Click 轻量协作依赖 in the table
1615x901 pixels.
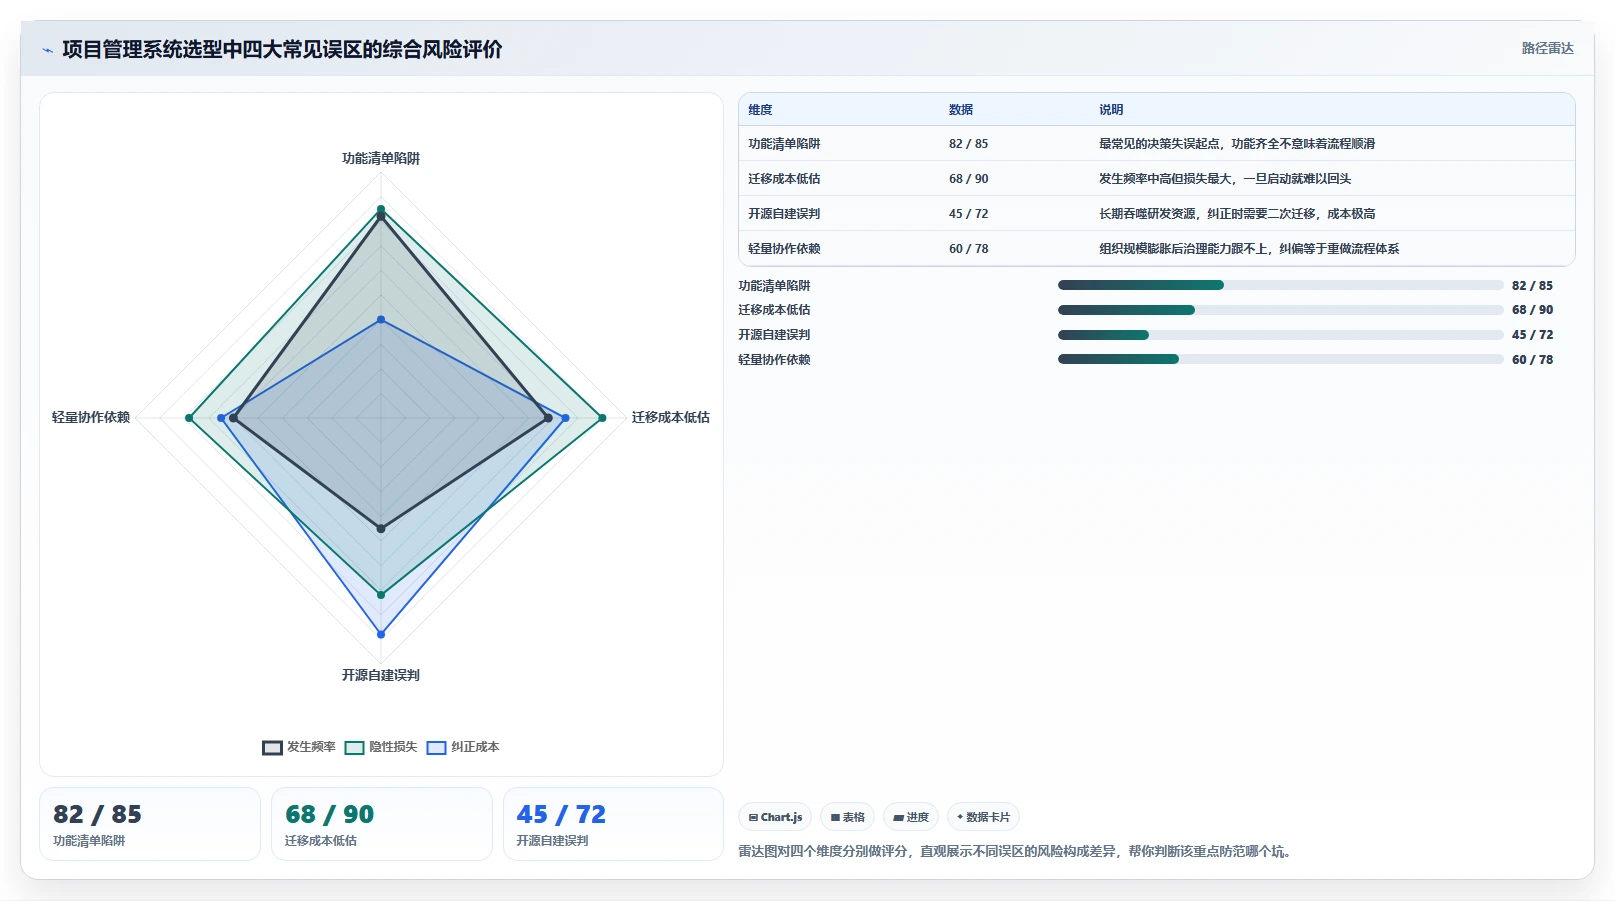[784, 249]
